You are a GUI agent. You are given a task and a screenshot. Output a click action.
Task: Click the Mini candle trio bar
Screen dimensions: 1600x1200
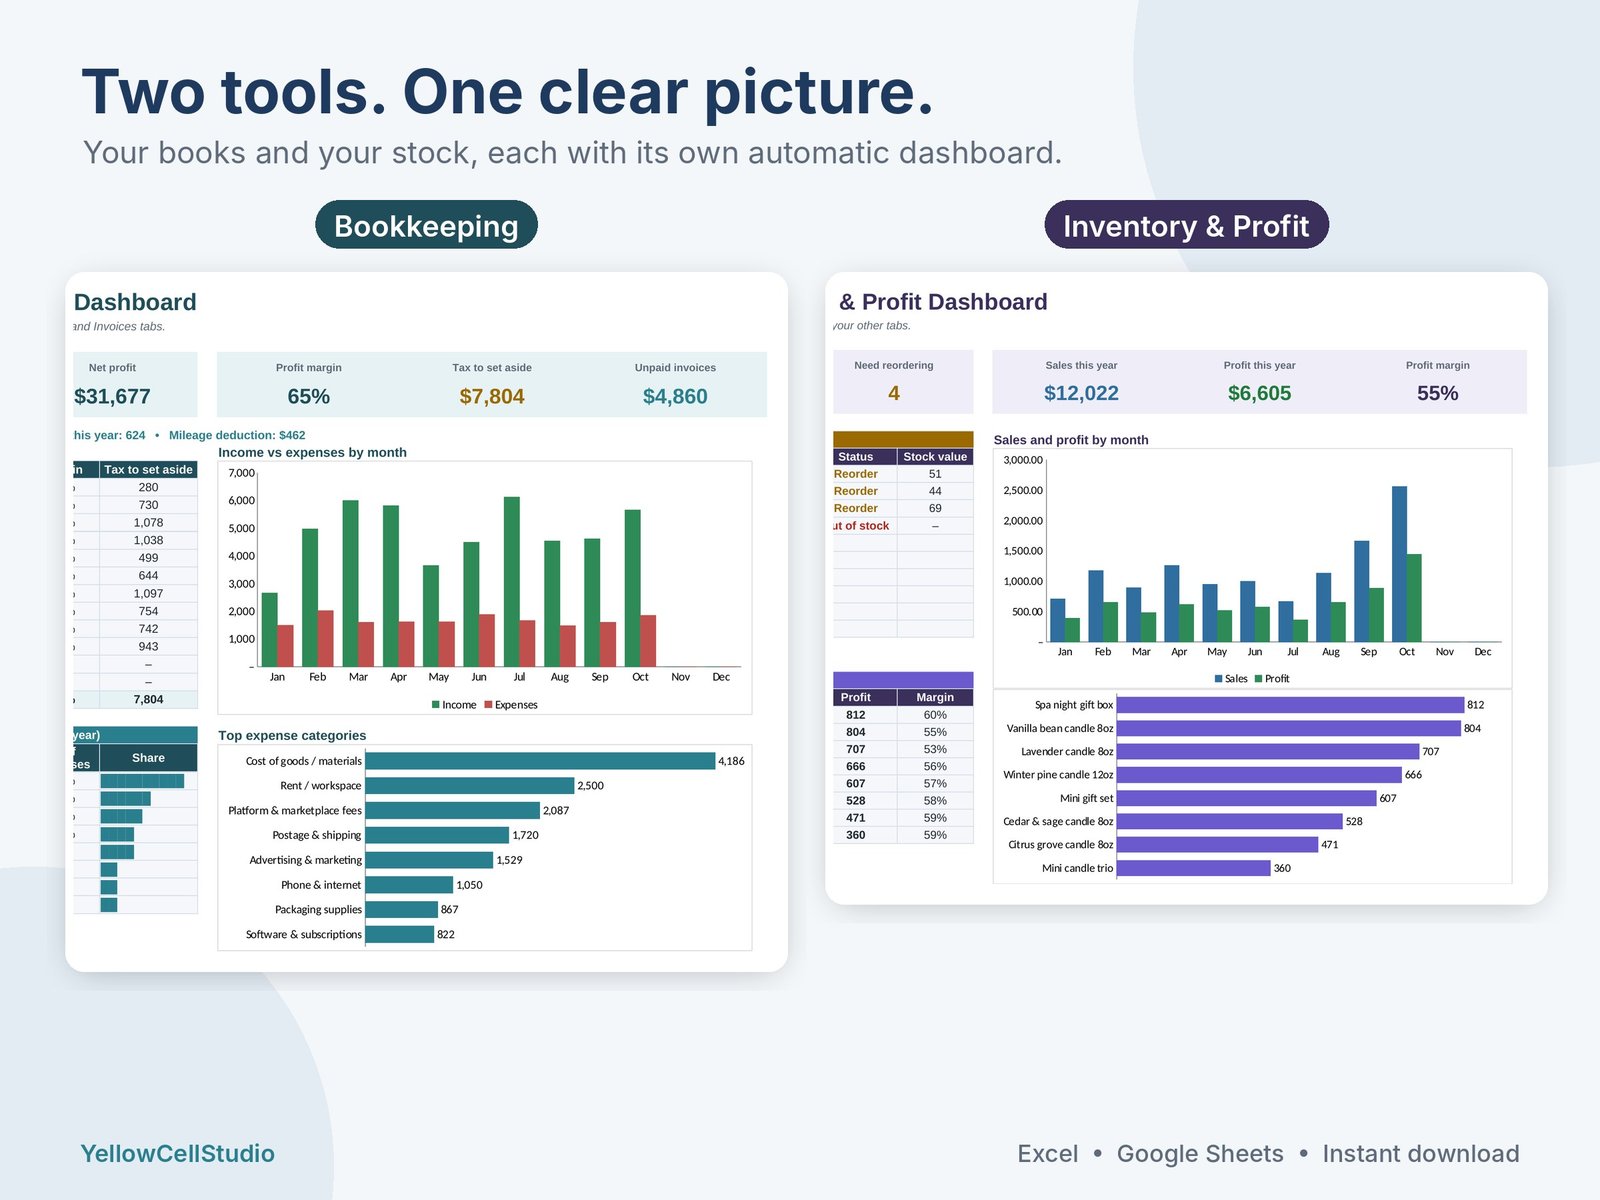click(x=1193, y=868)
